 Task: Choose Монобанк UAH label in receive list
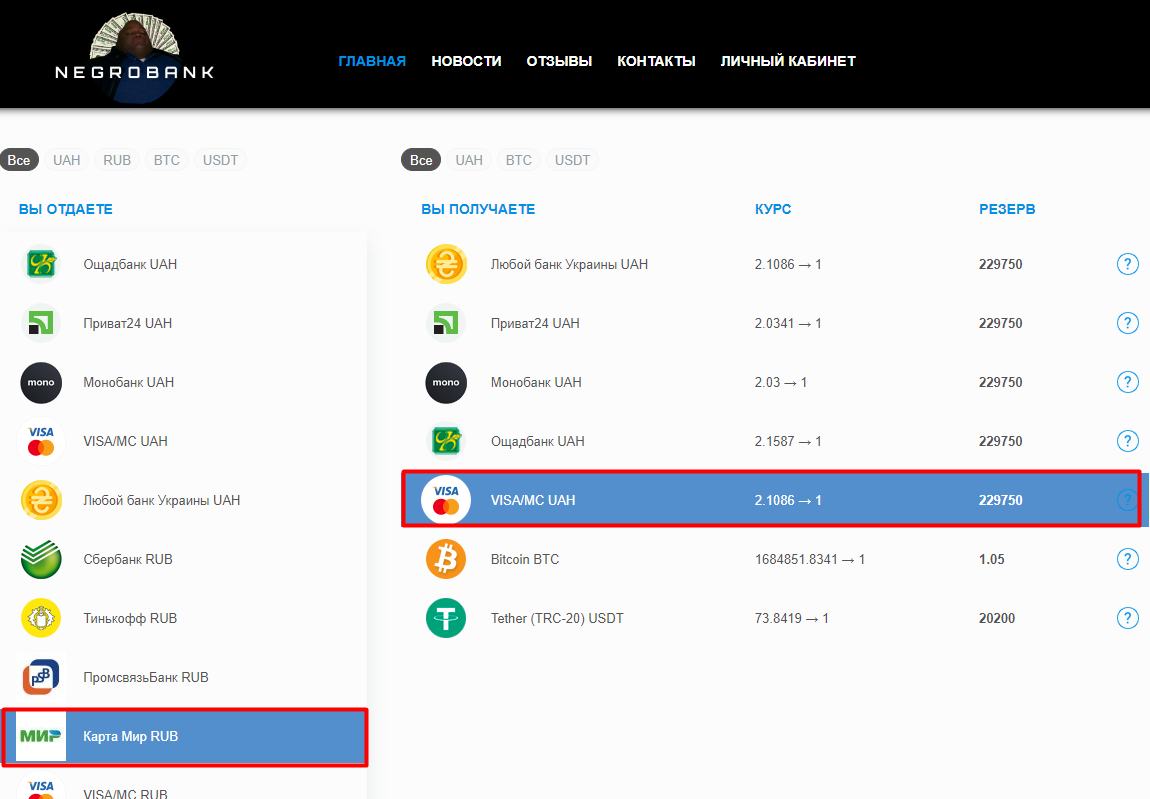[x=536, y=382]
